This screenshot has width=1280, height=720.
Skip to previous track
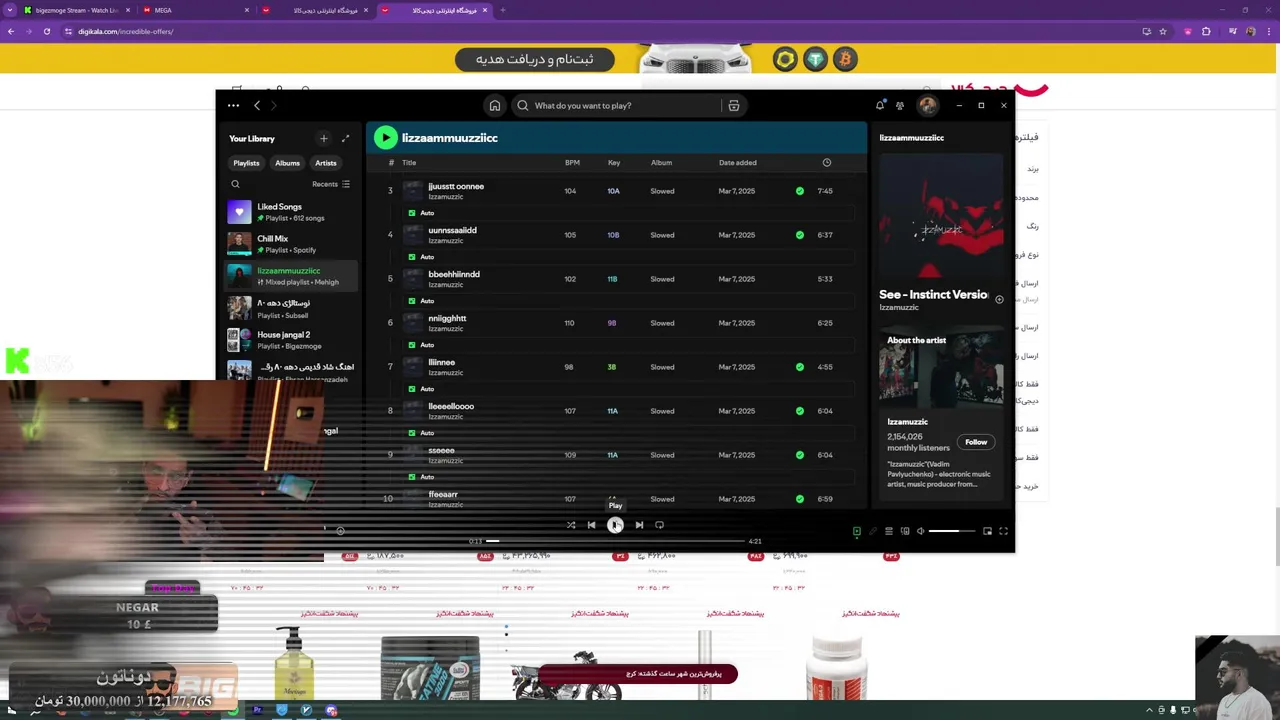pos(591,525)
